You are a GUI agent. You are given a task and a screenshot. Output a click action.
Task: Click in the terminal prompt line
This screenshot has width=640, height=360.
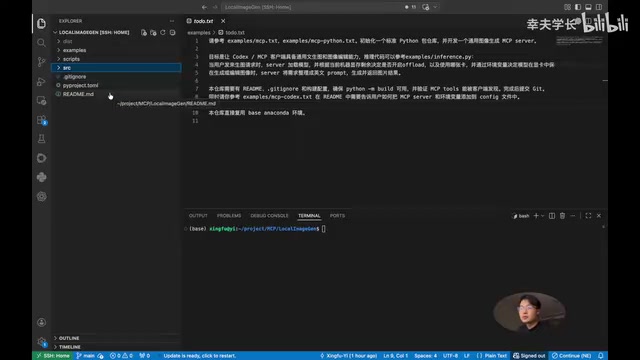coord(257,229)
